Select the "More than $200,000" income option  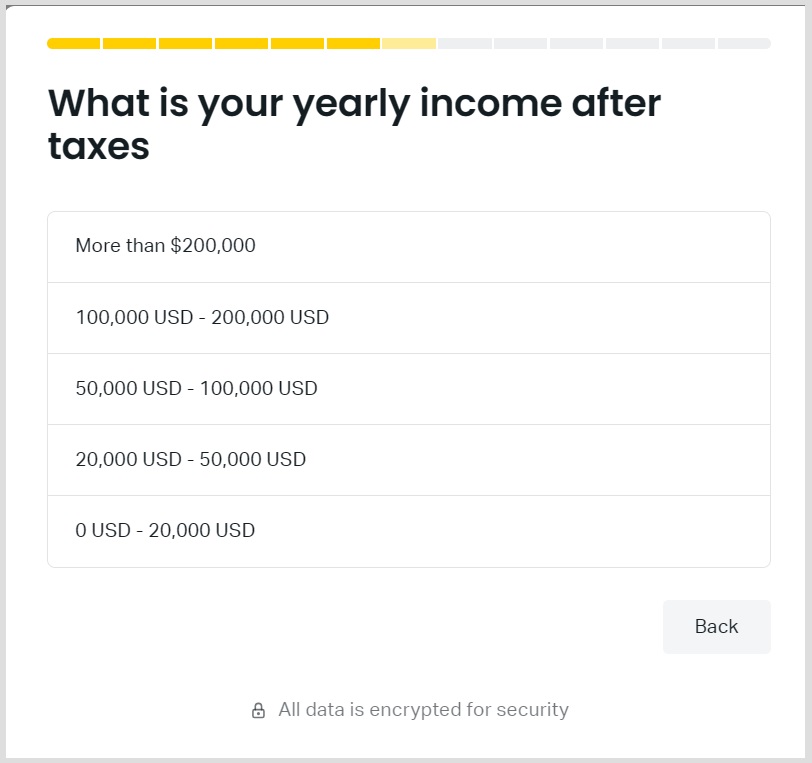tap(408, 246)
